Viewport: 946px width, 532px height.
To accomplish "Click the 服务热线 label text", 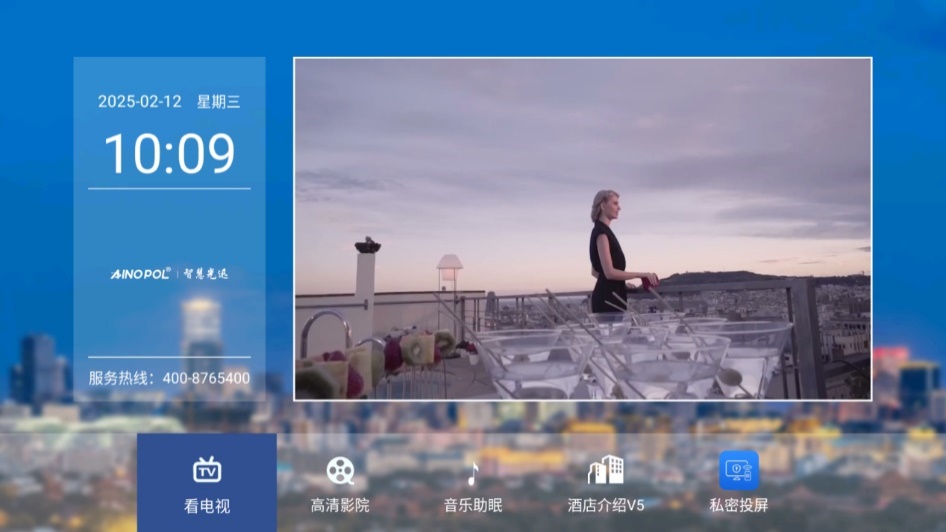I will 120,379.
